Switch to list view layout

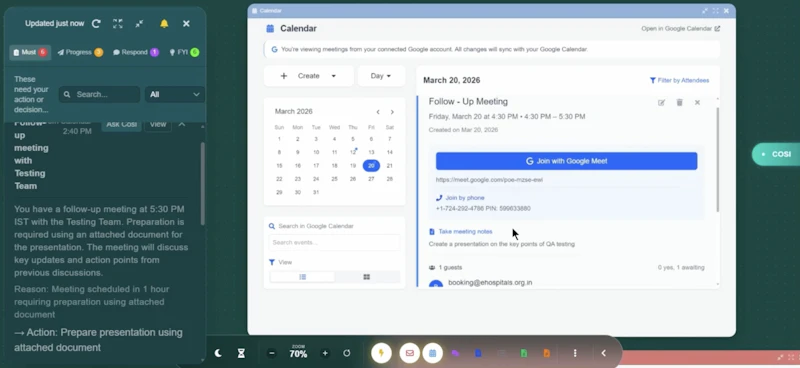click(303, 277)
